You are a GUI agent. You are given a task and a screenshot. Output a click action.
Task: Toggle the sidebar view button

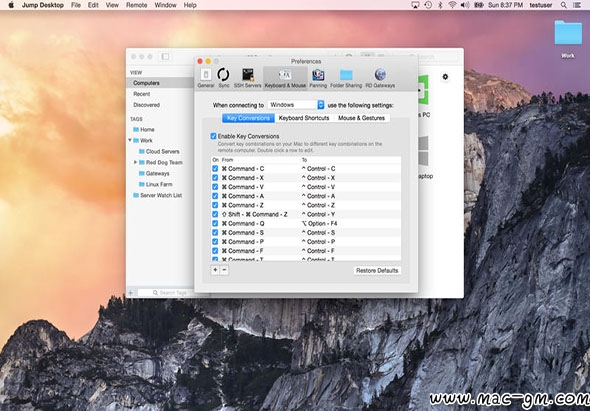(x=165, y=57)
